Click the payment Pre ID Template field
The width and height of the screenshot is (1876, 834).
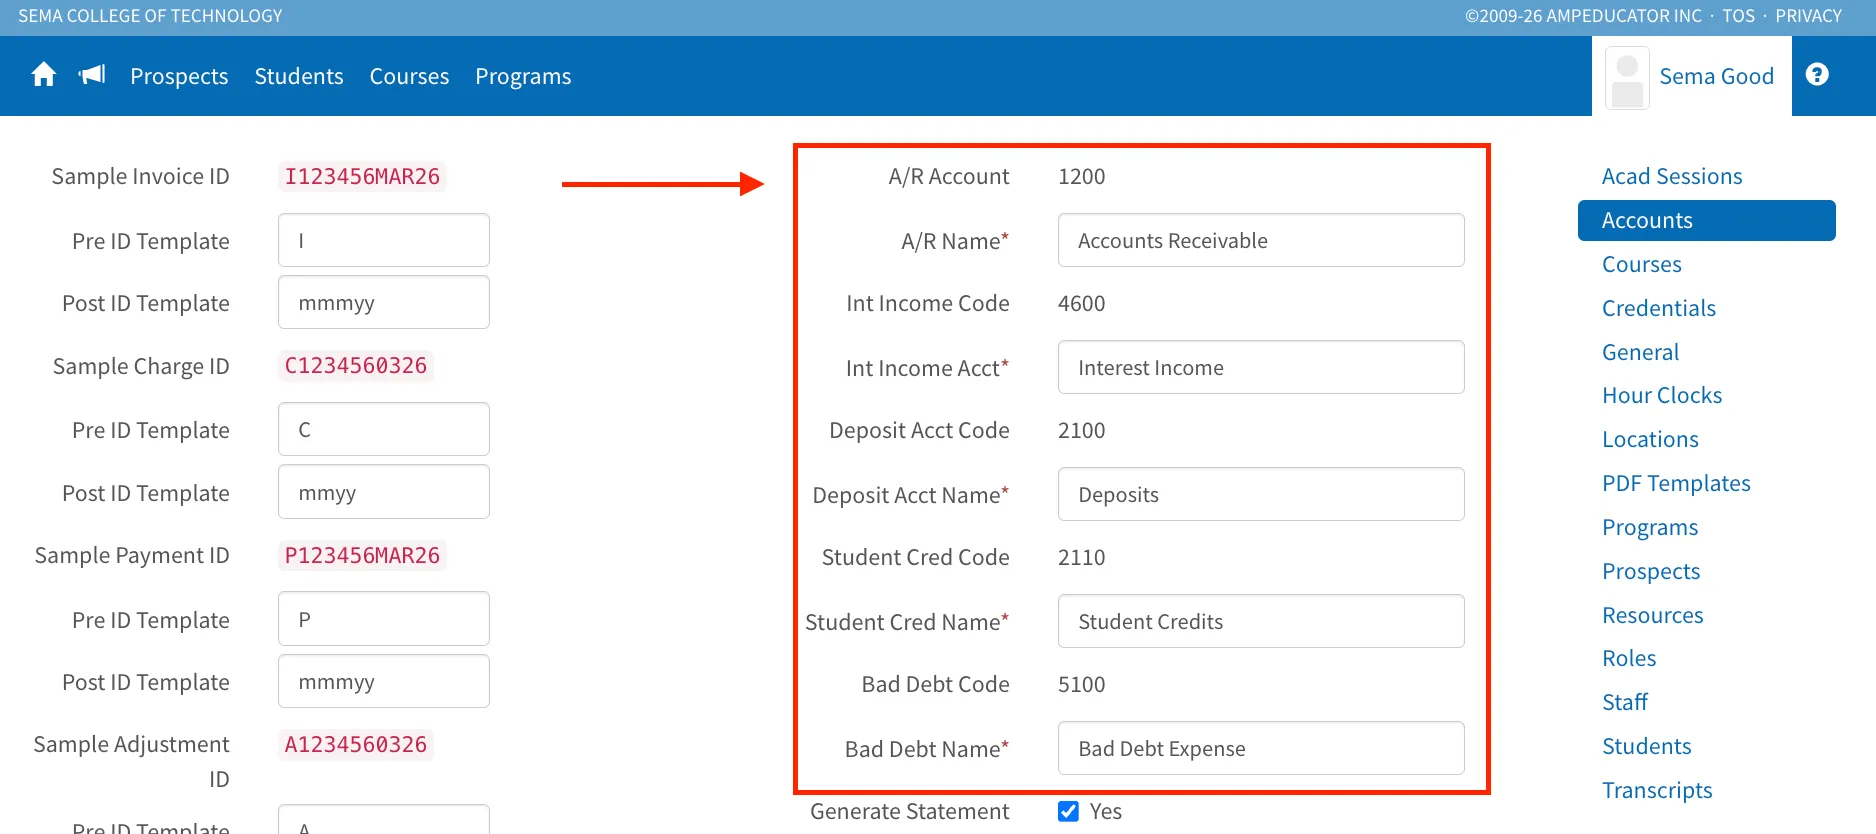pos(384,619)
